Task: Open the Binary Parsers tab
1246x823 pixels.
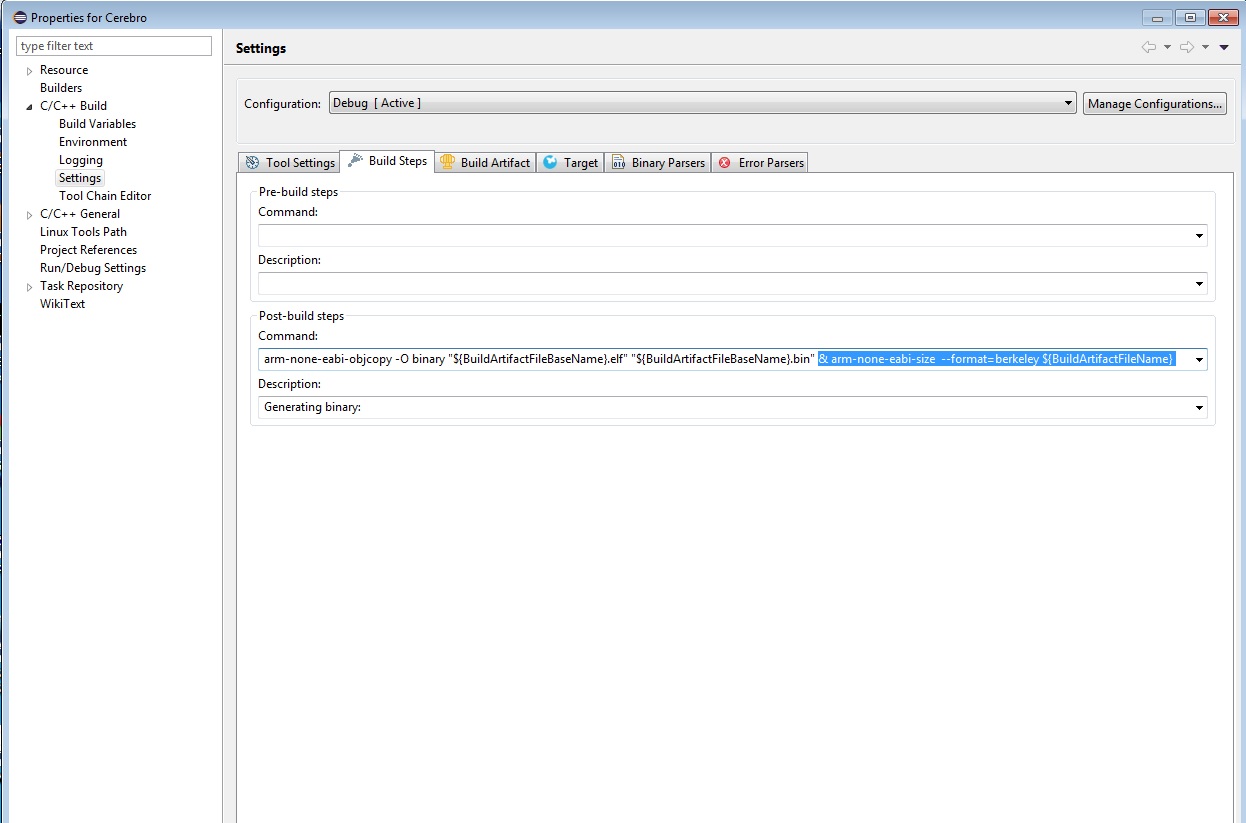Action: tap(657, 163)
